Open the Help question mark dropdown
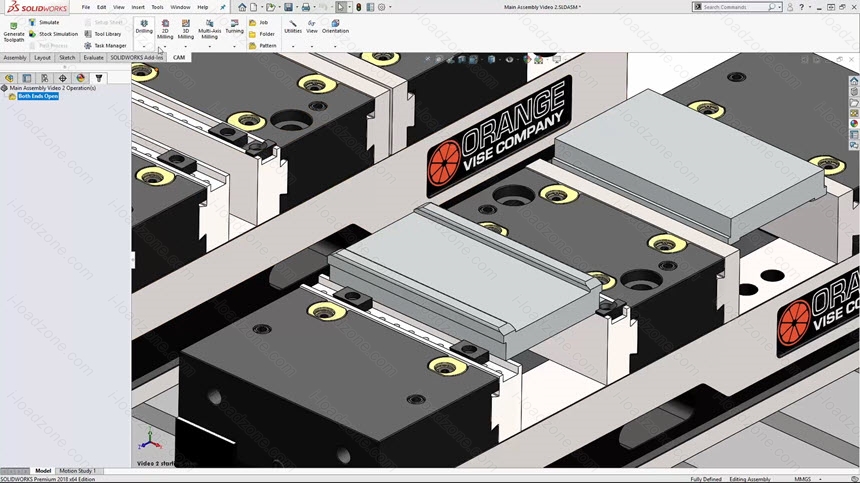Screen dimensions: 860x483 809,7
